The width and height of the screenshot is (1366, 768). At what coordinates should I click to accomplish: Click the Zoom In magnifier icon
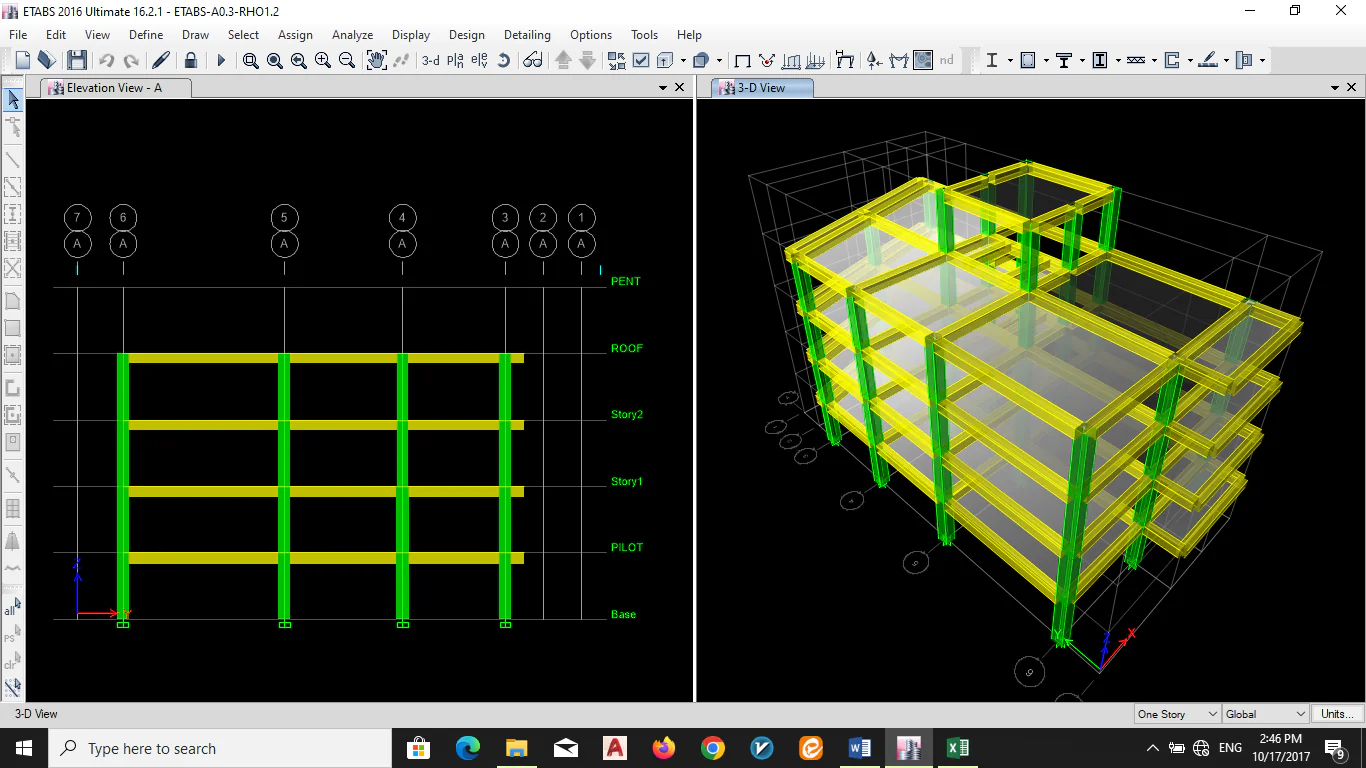click(323, 60)
